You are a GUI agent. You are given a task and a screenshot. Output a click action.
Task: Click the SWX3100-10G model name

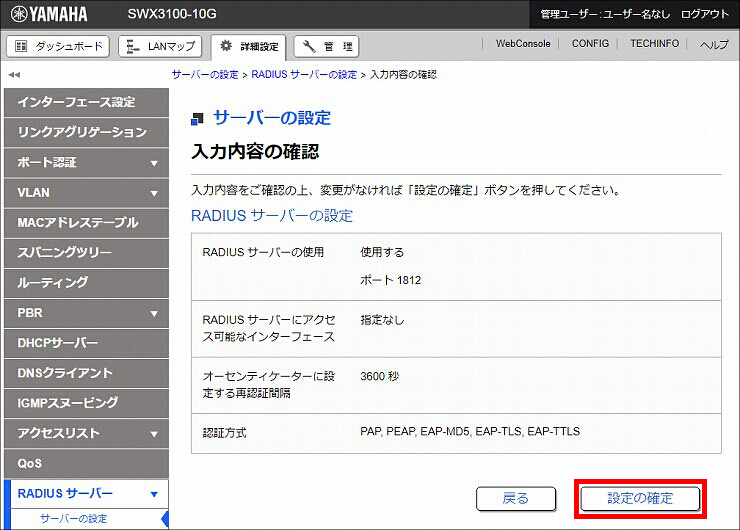(172, 14)
